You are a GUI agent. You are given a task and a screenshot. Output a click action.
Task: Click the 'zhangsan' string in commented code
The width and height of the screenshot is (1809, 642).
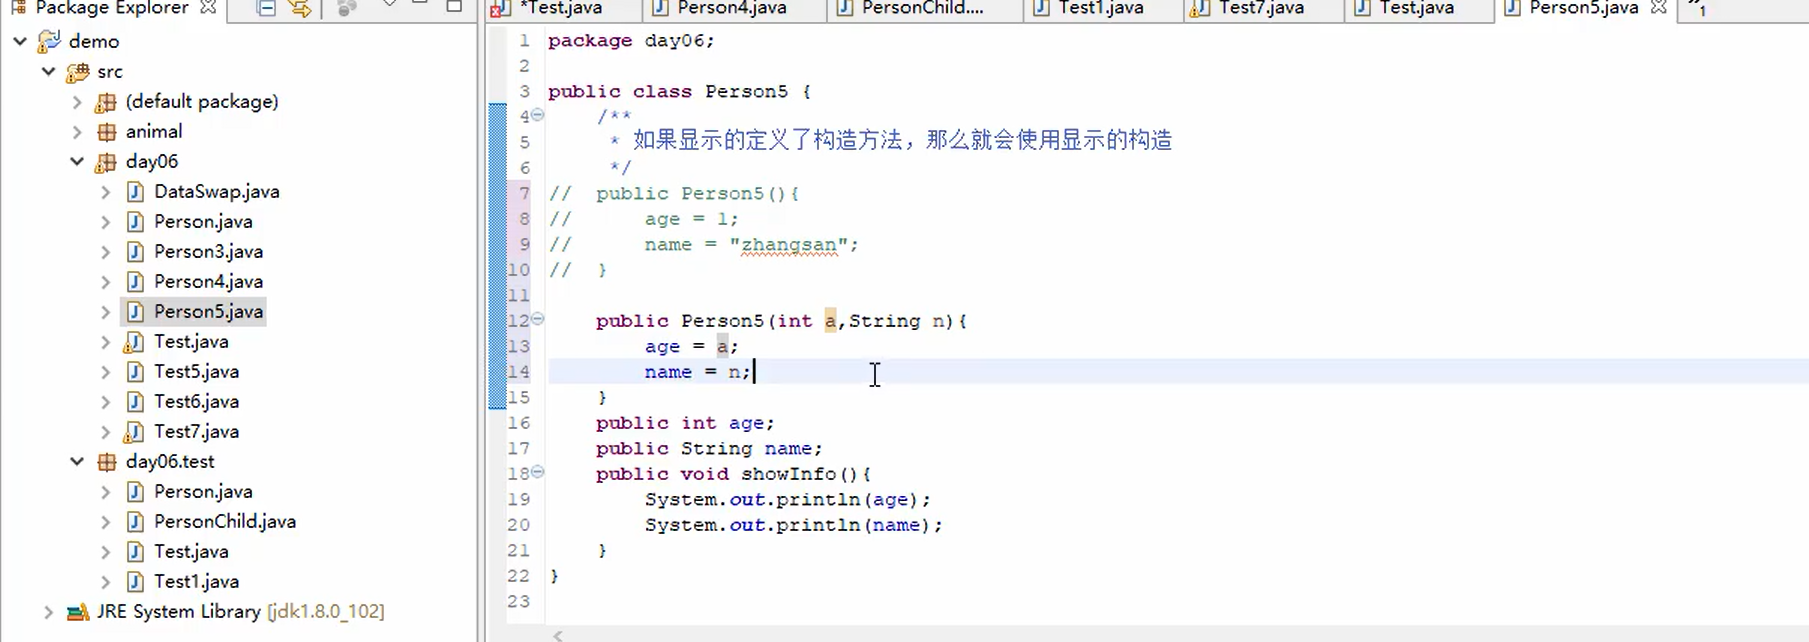(x=788, y=245)
